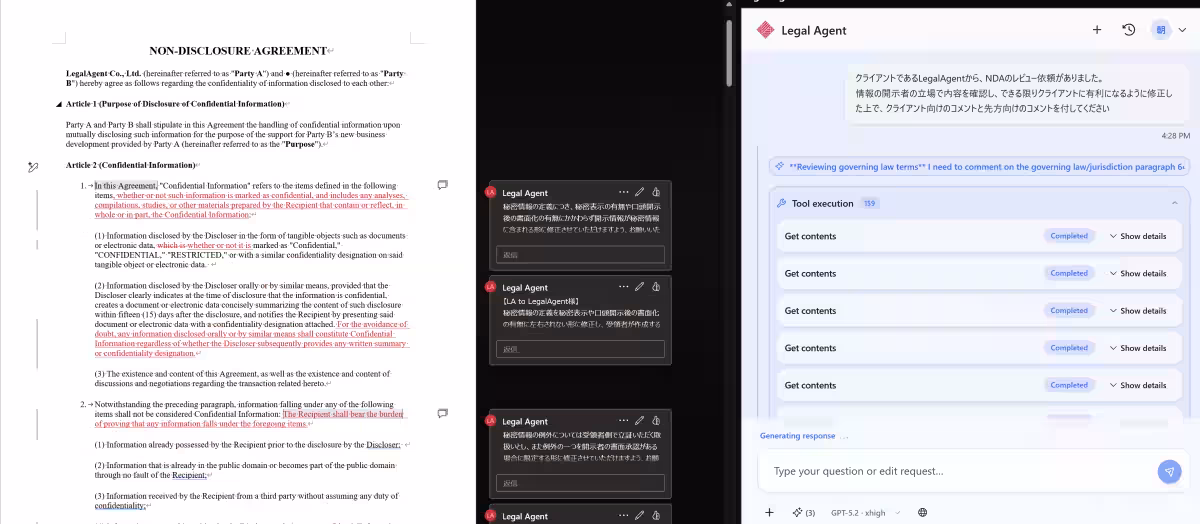Open the chat history clock icon
Viewport: 1200px width, 524px height.
[x=1129, y=30]
